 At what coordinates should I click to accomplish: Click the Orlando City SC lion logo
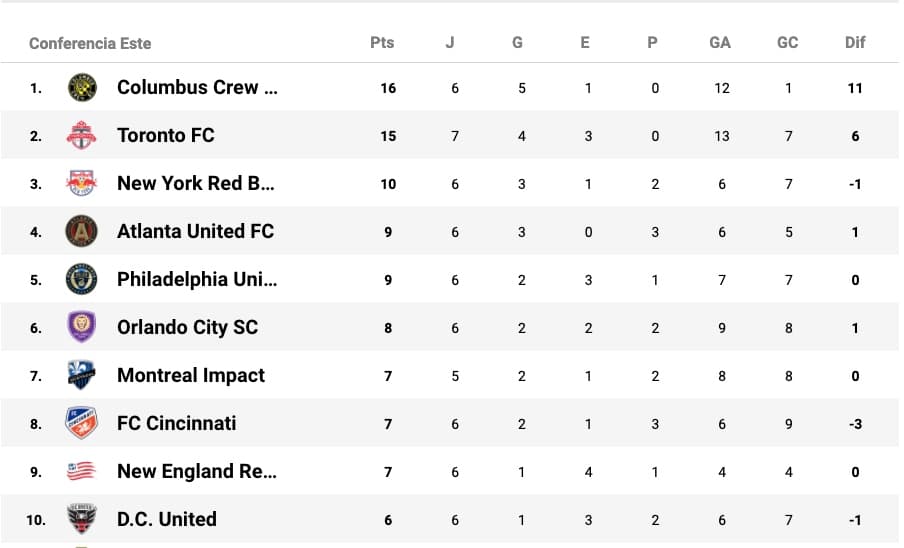81,327
